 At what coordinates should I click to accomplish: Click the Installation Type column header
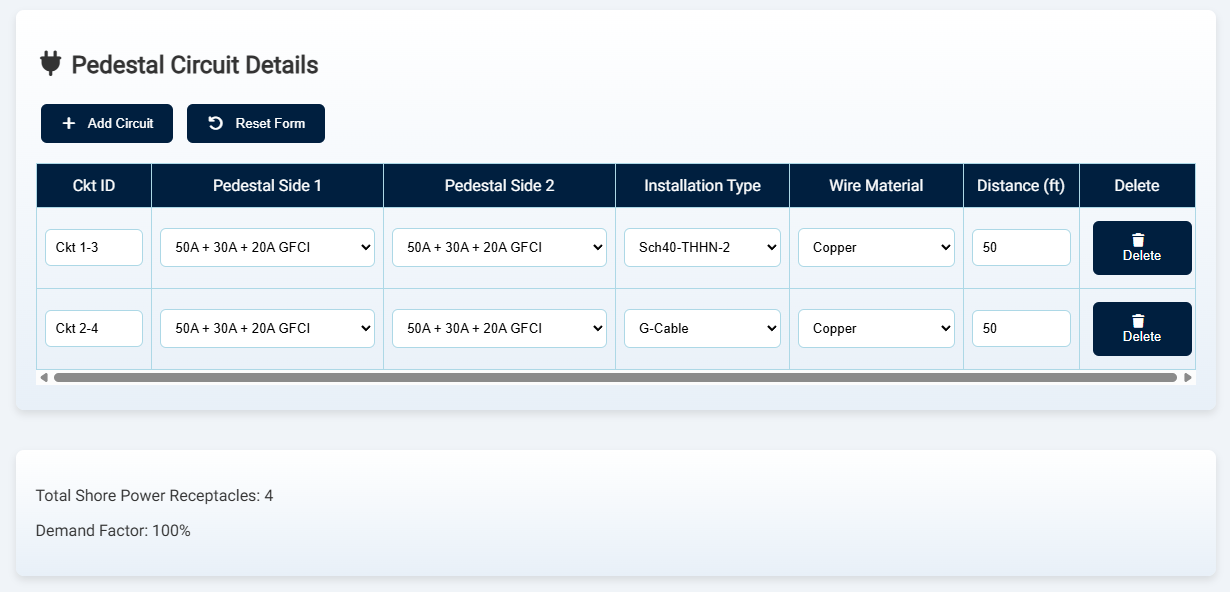tap(702, 186)
